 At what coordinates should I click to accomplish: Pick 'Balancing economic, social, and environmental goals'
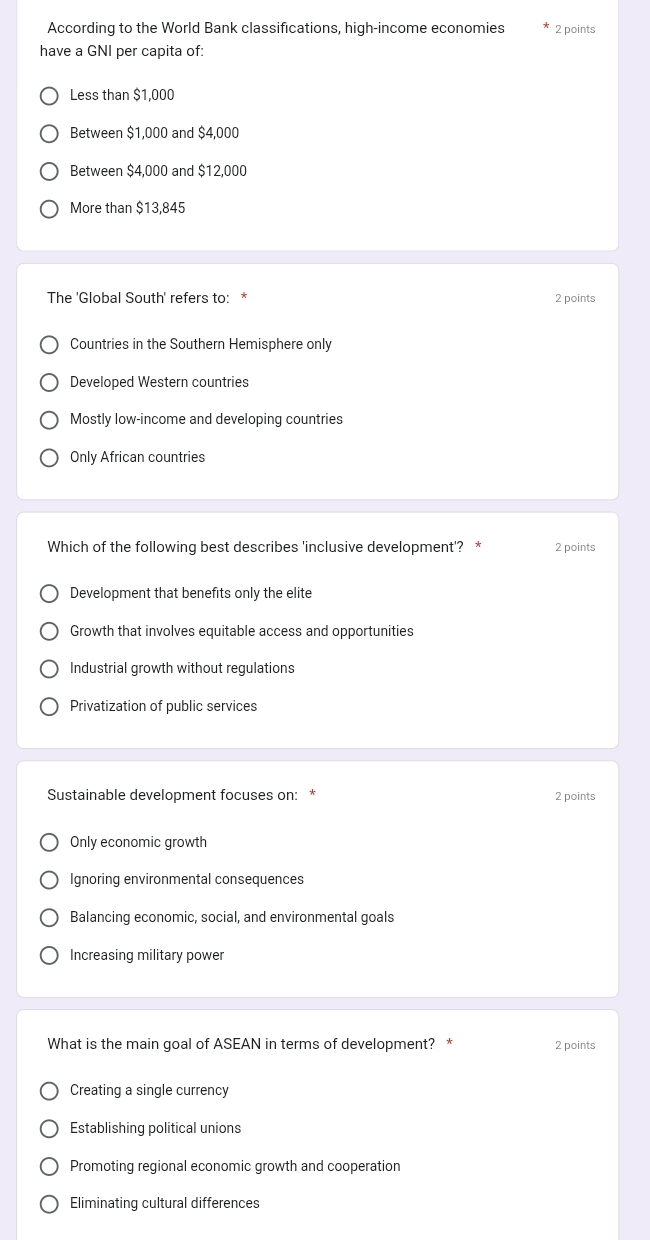point(49,918)
